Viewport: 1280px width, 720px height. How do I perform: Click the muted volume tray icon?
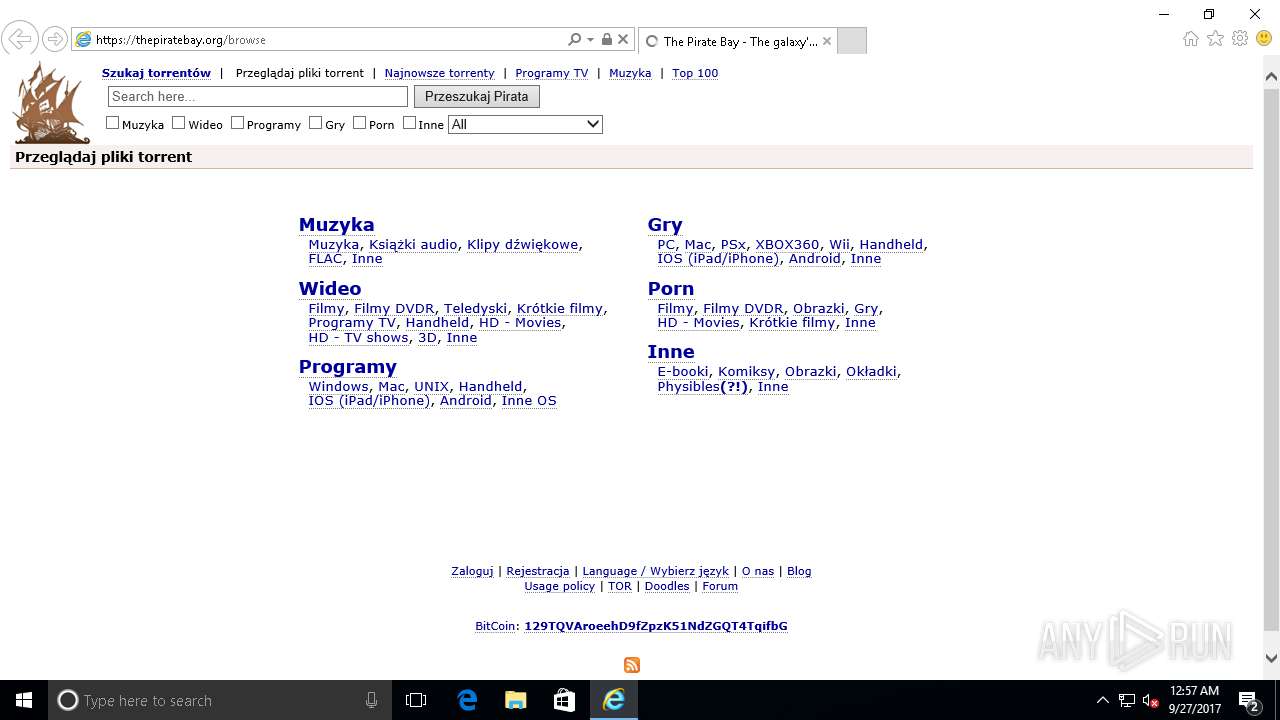pyautogui.click(x=1151, y=700)
